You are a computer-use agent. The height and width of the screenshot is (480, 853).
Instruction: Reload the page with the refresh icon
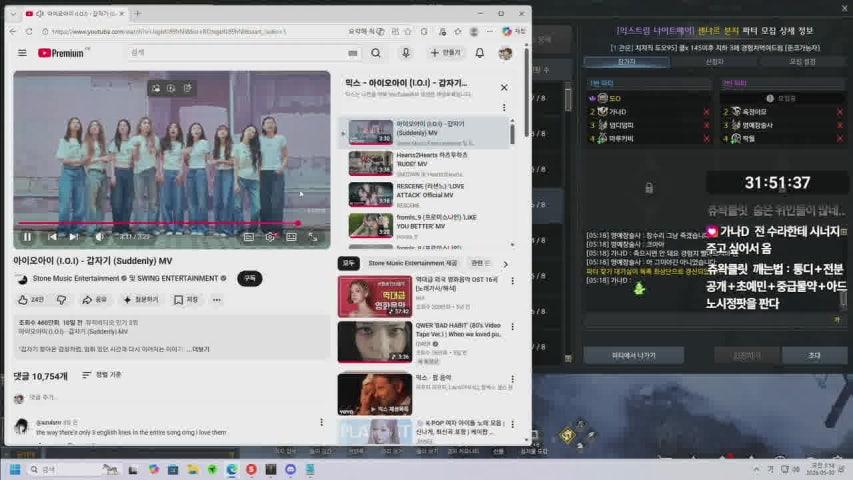coord(29,32)
